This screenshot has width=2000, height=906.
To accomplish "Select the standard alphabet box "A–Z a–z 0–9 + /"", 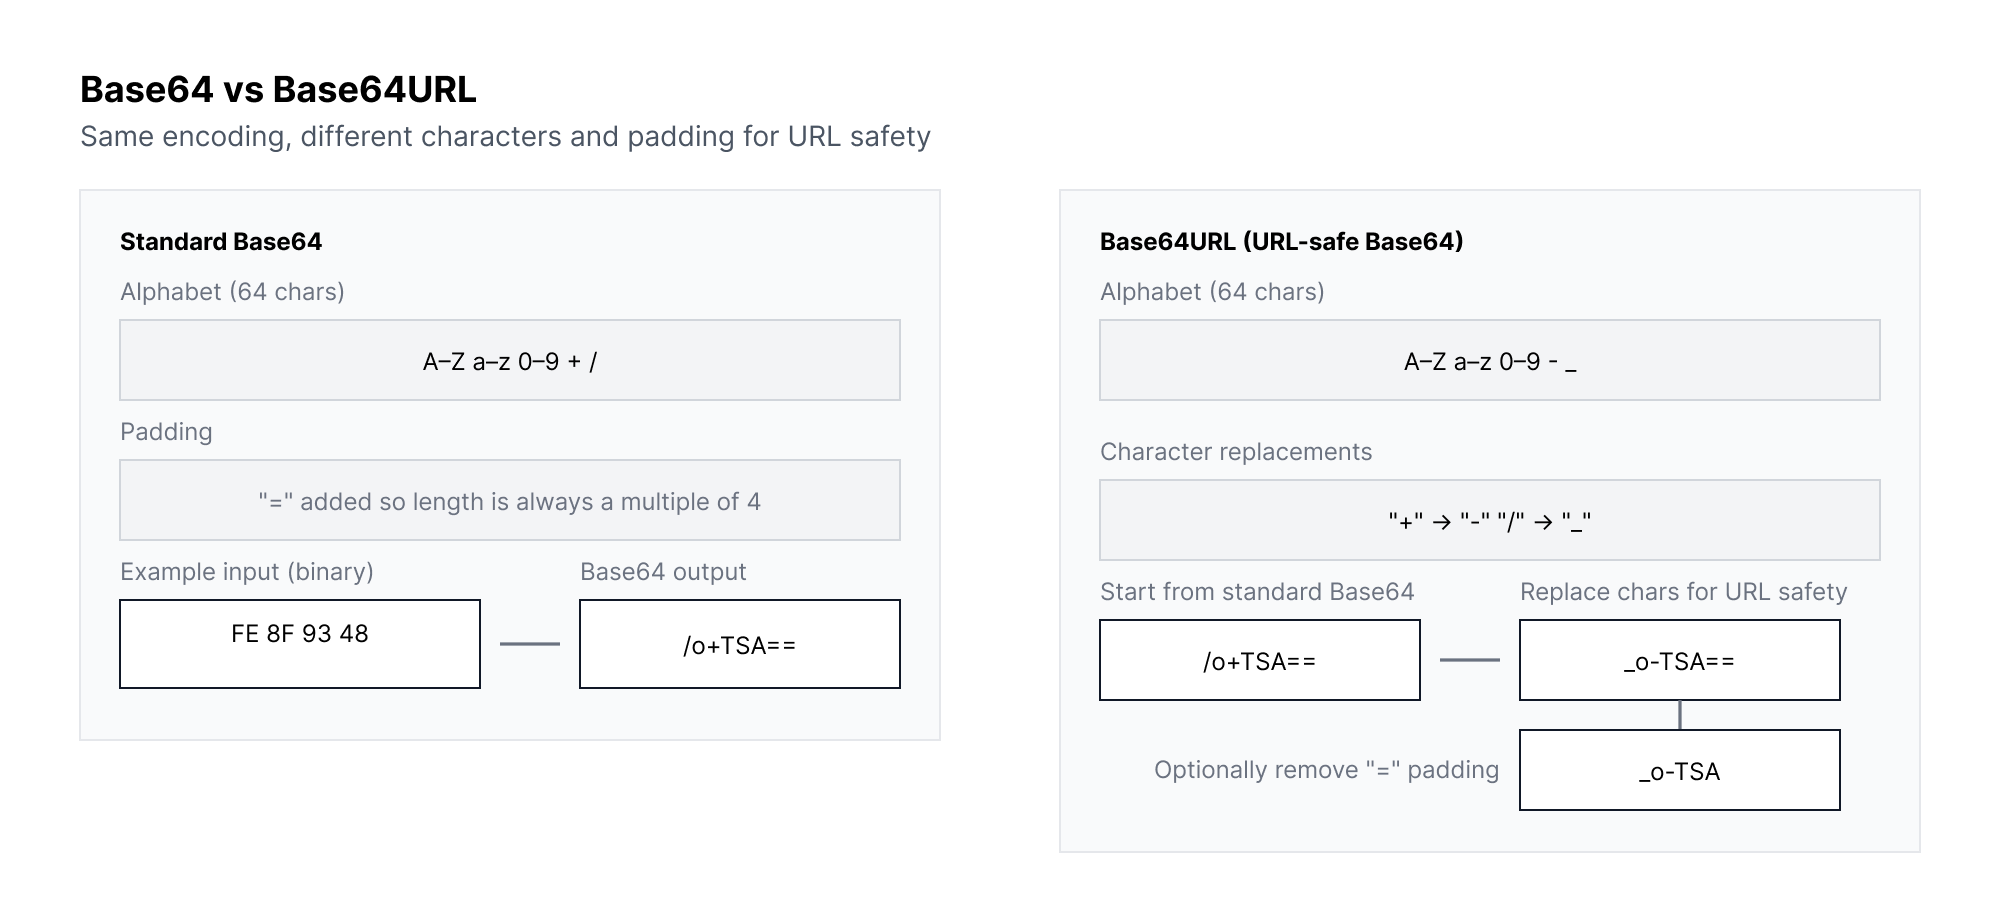I will (x=510, y=361).
